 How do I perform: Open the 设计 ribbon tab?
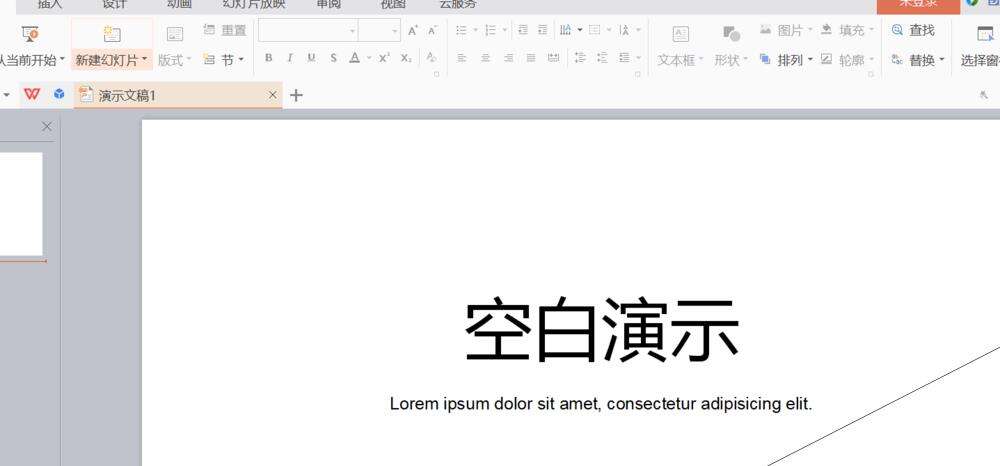pos(114,5)
